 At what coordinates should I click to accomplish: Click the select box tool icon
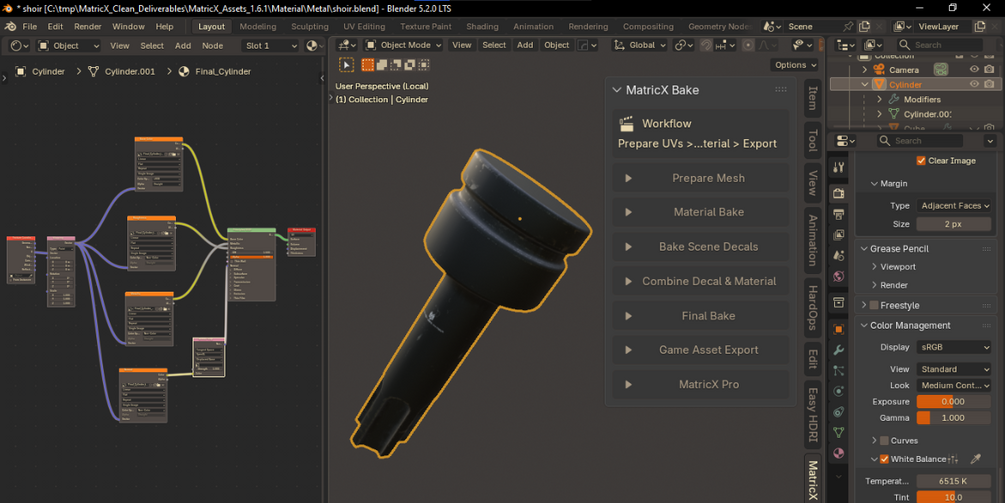coord(346,65)
